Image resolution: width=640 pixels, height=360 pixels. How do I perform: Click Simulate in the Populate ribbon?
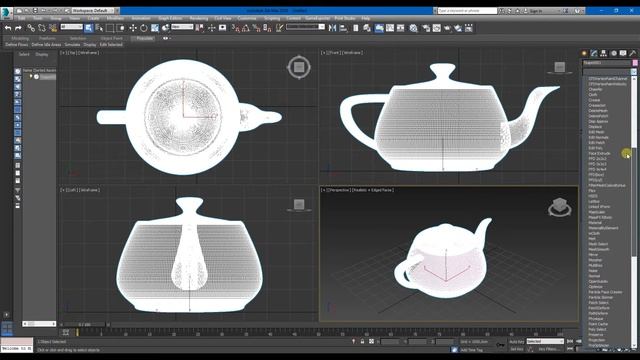[72, 44]
